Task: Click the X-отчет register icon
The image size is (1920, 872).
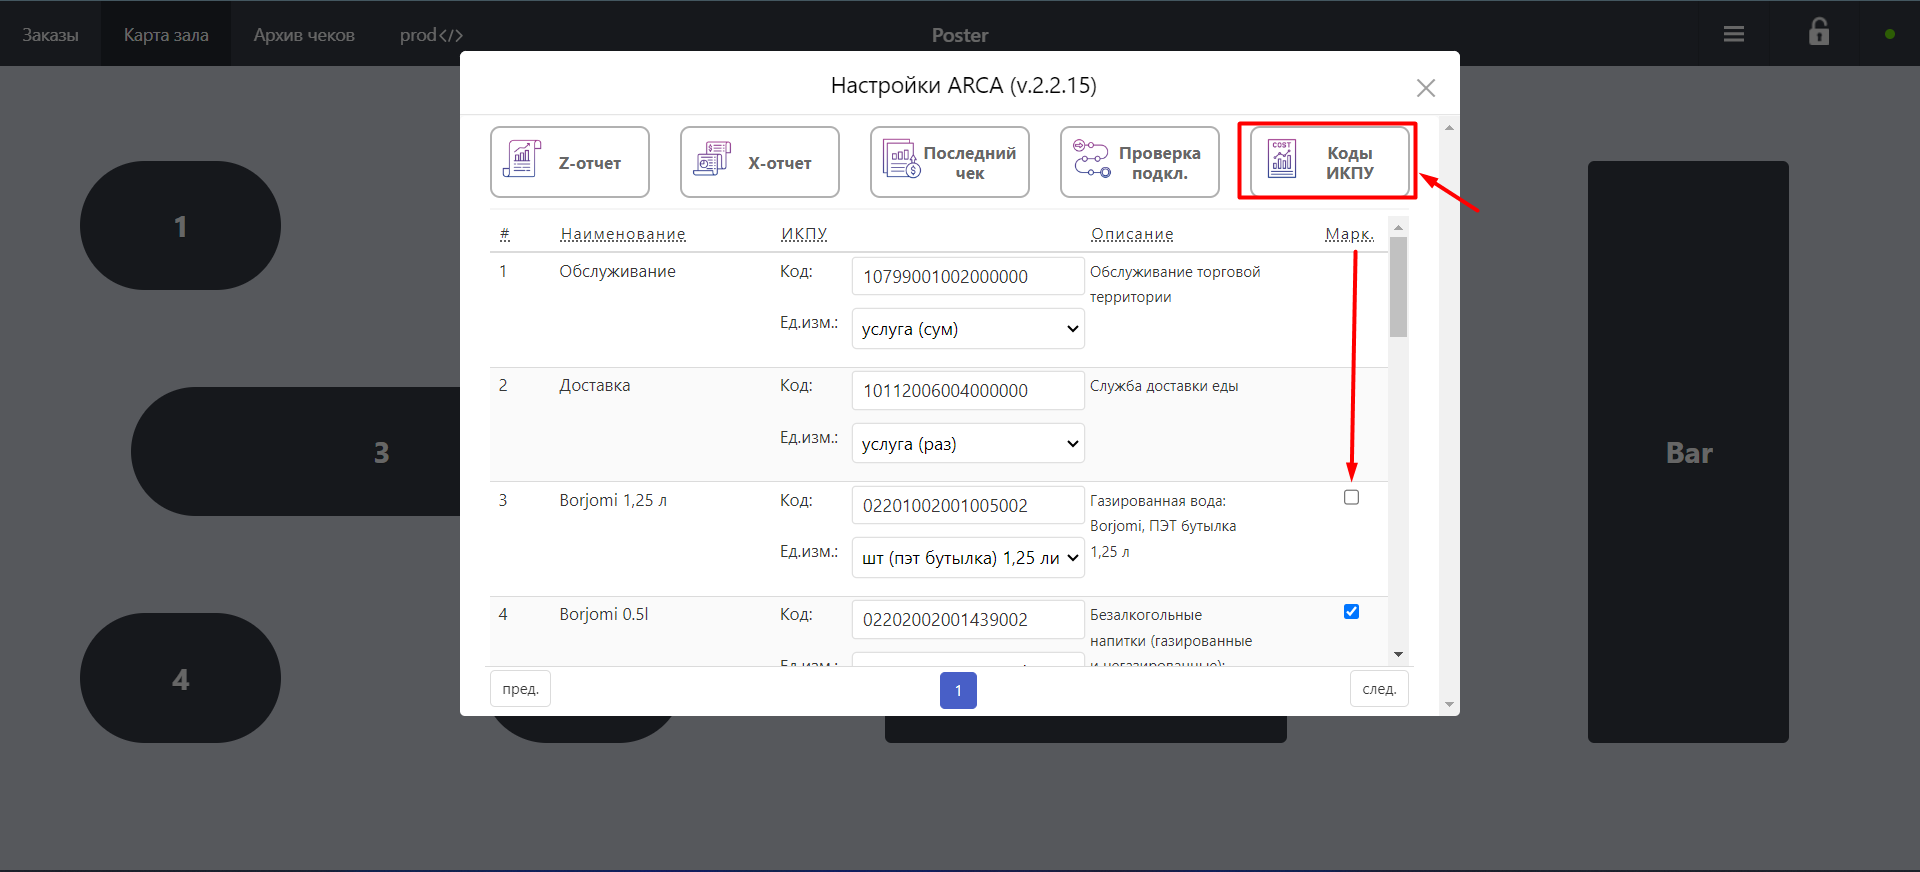Action: pos(712,158)
